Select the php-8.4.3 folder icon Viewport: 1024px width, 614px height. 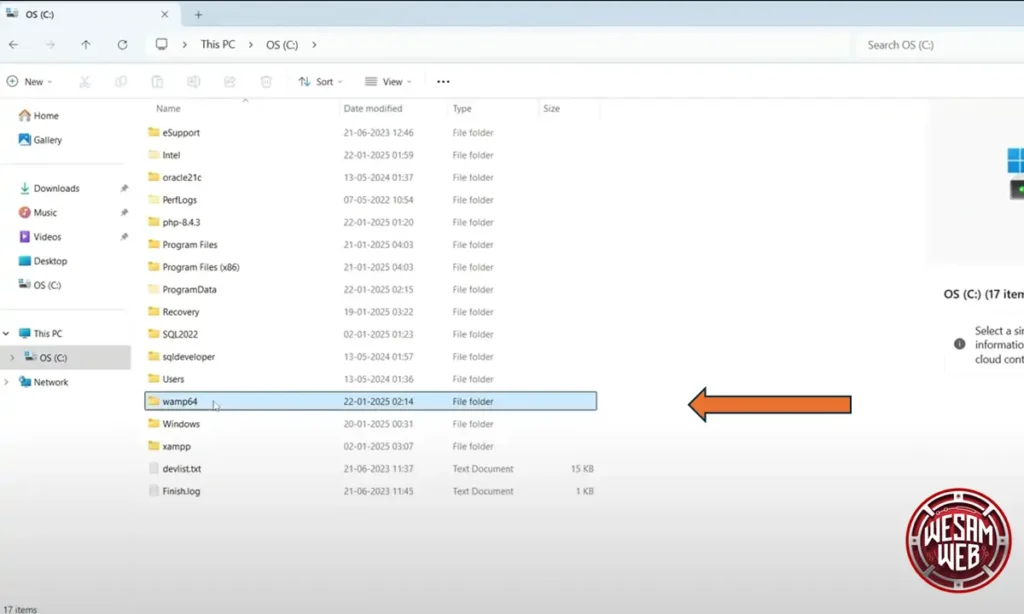point(153,222)
